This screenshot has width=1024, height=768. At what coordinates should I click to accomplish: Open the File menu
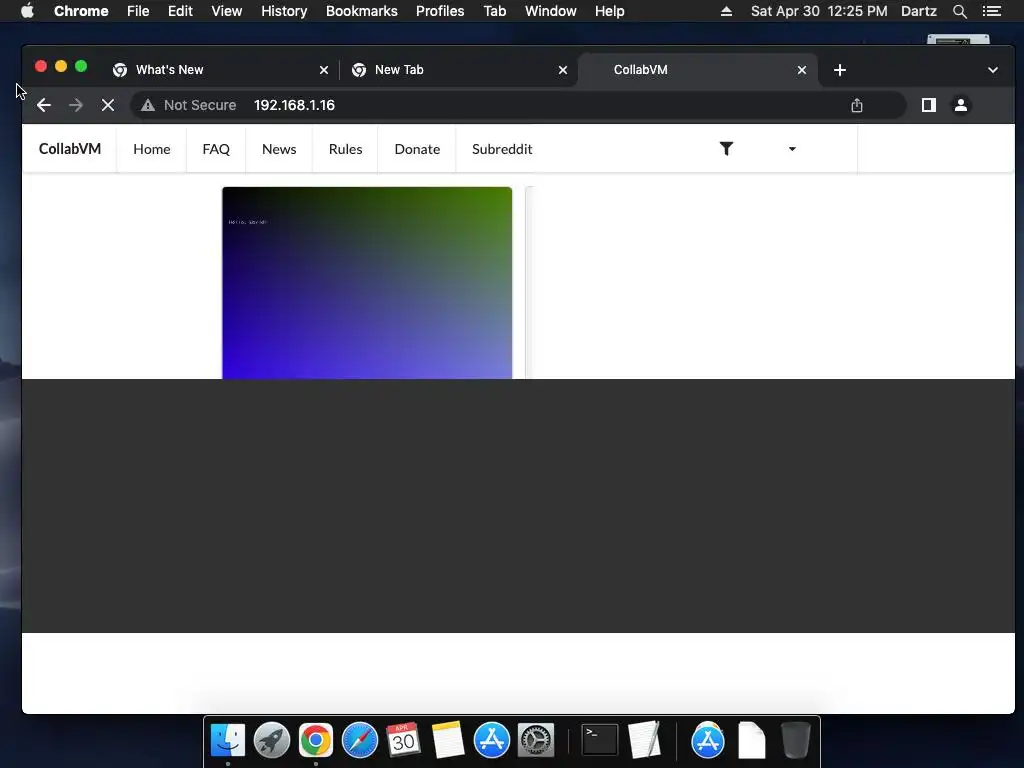tap(138, 11)
